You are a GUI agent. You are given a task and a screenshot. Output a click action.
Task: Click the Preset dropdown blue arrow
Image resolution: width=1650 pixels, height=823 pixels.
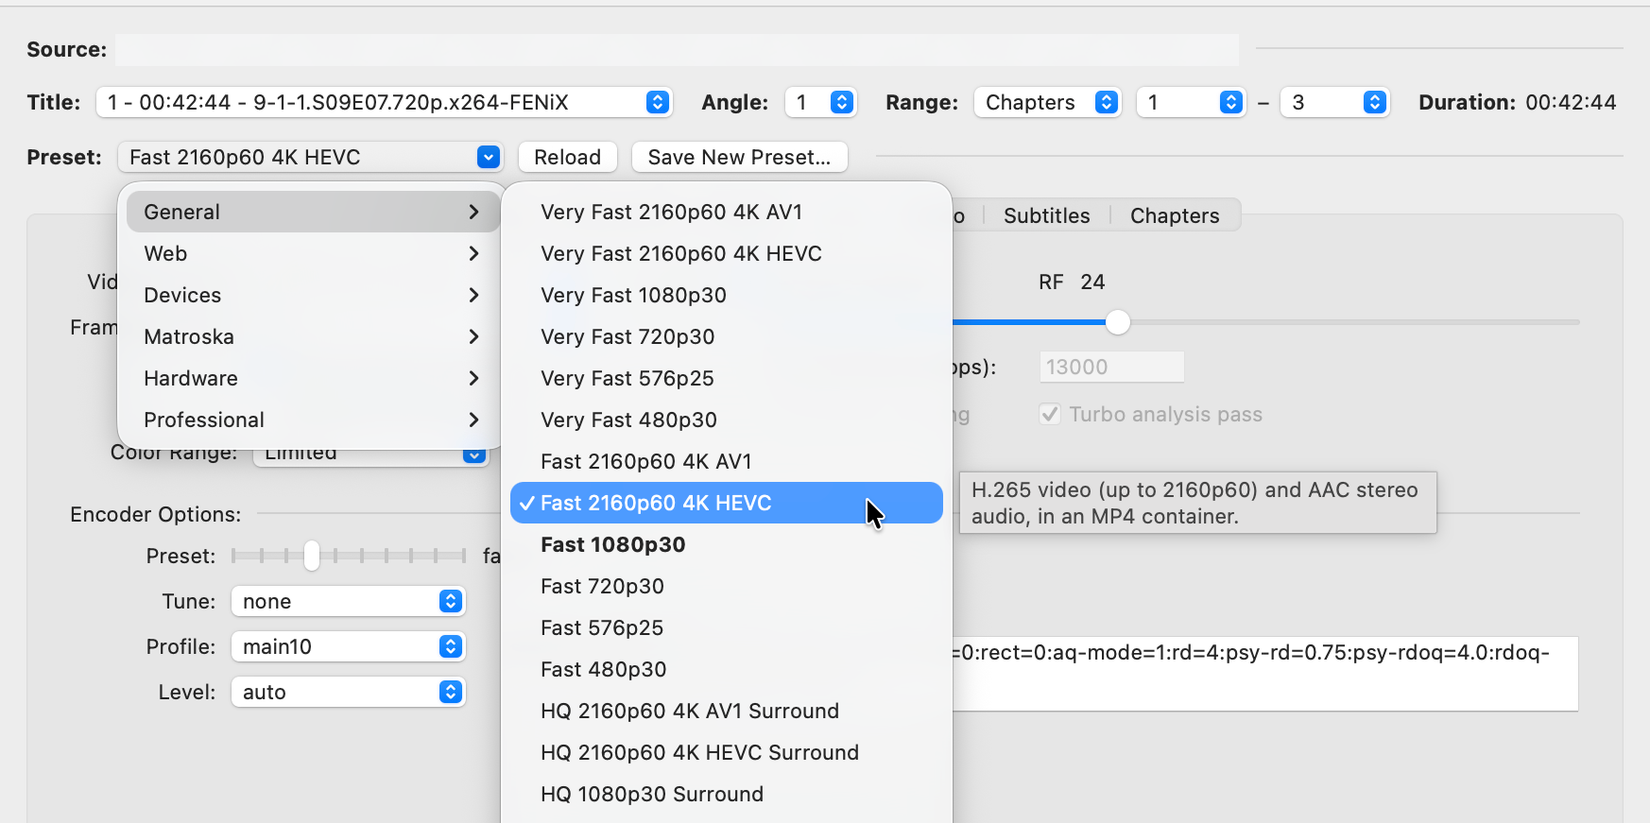(x=488, y=157)
